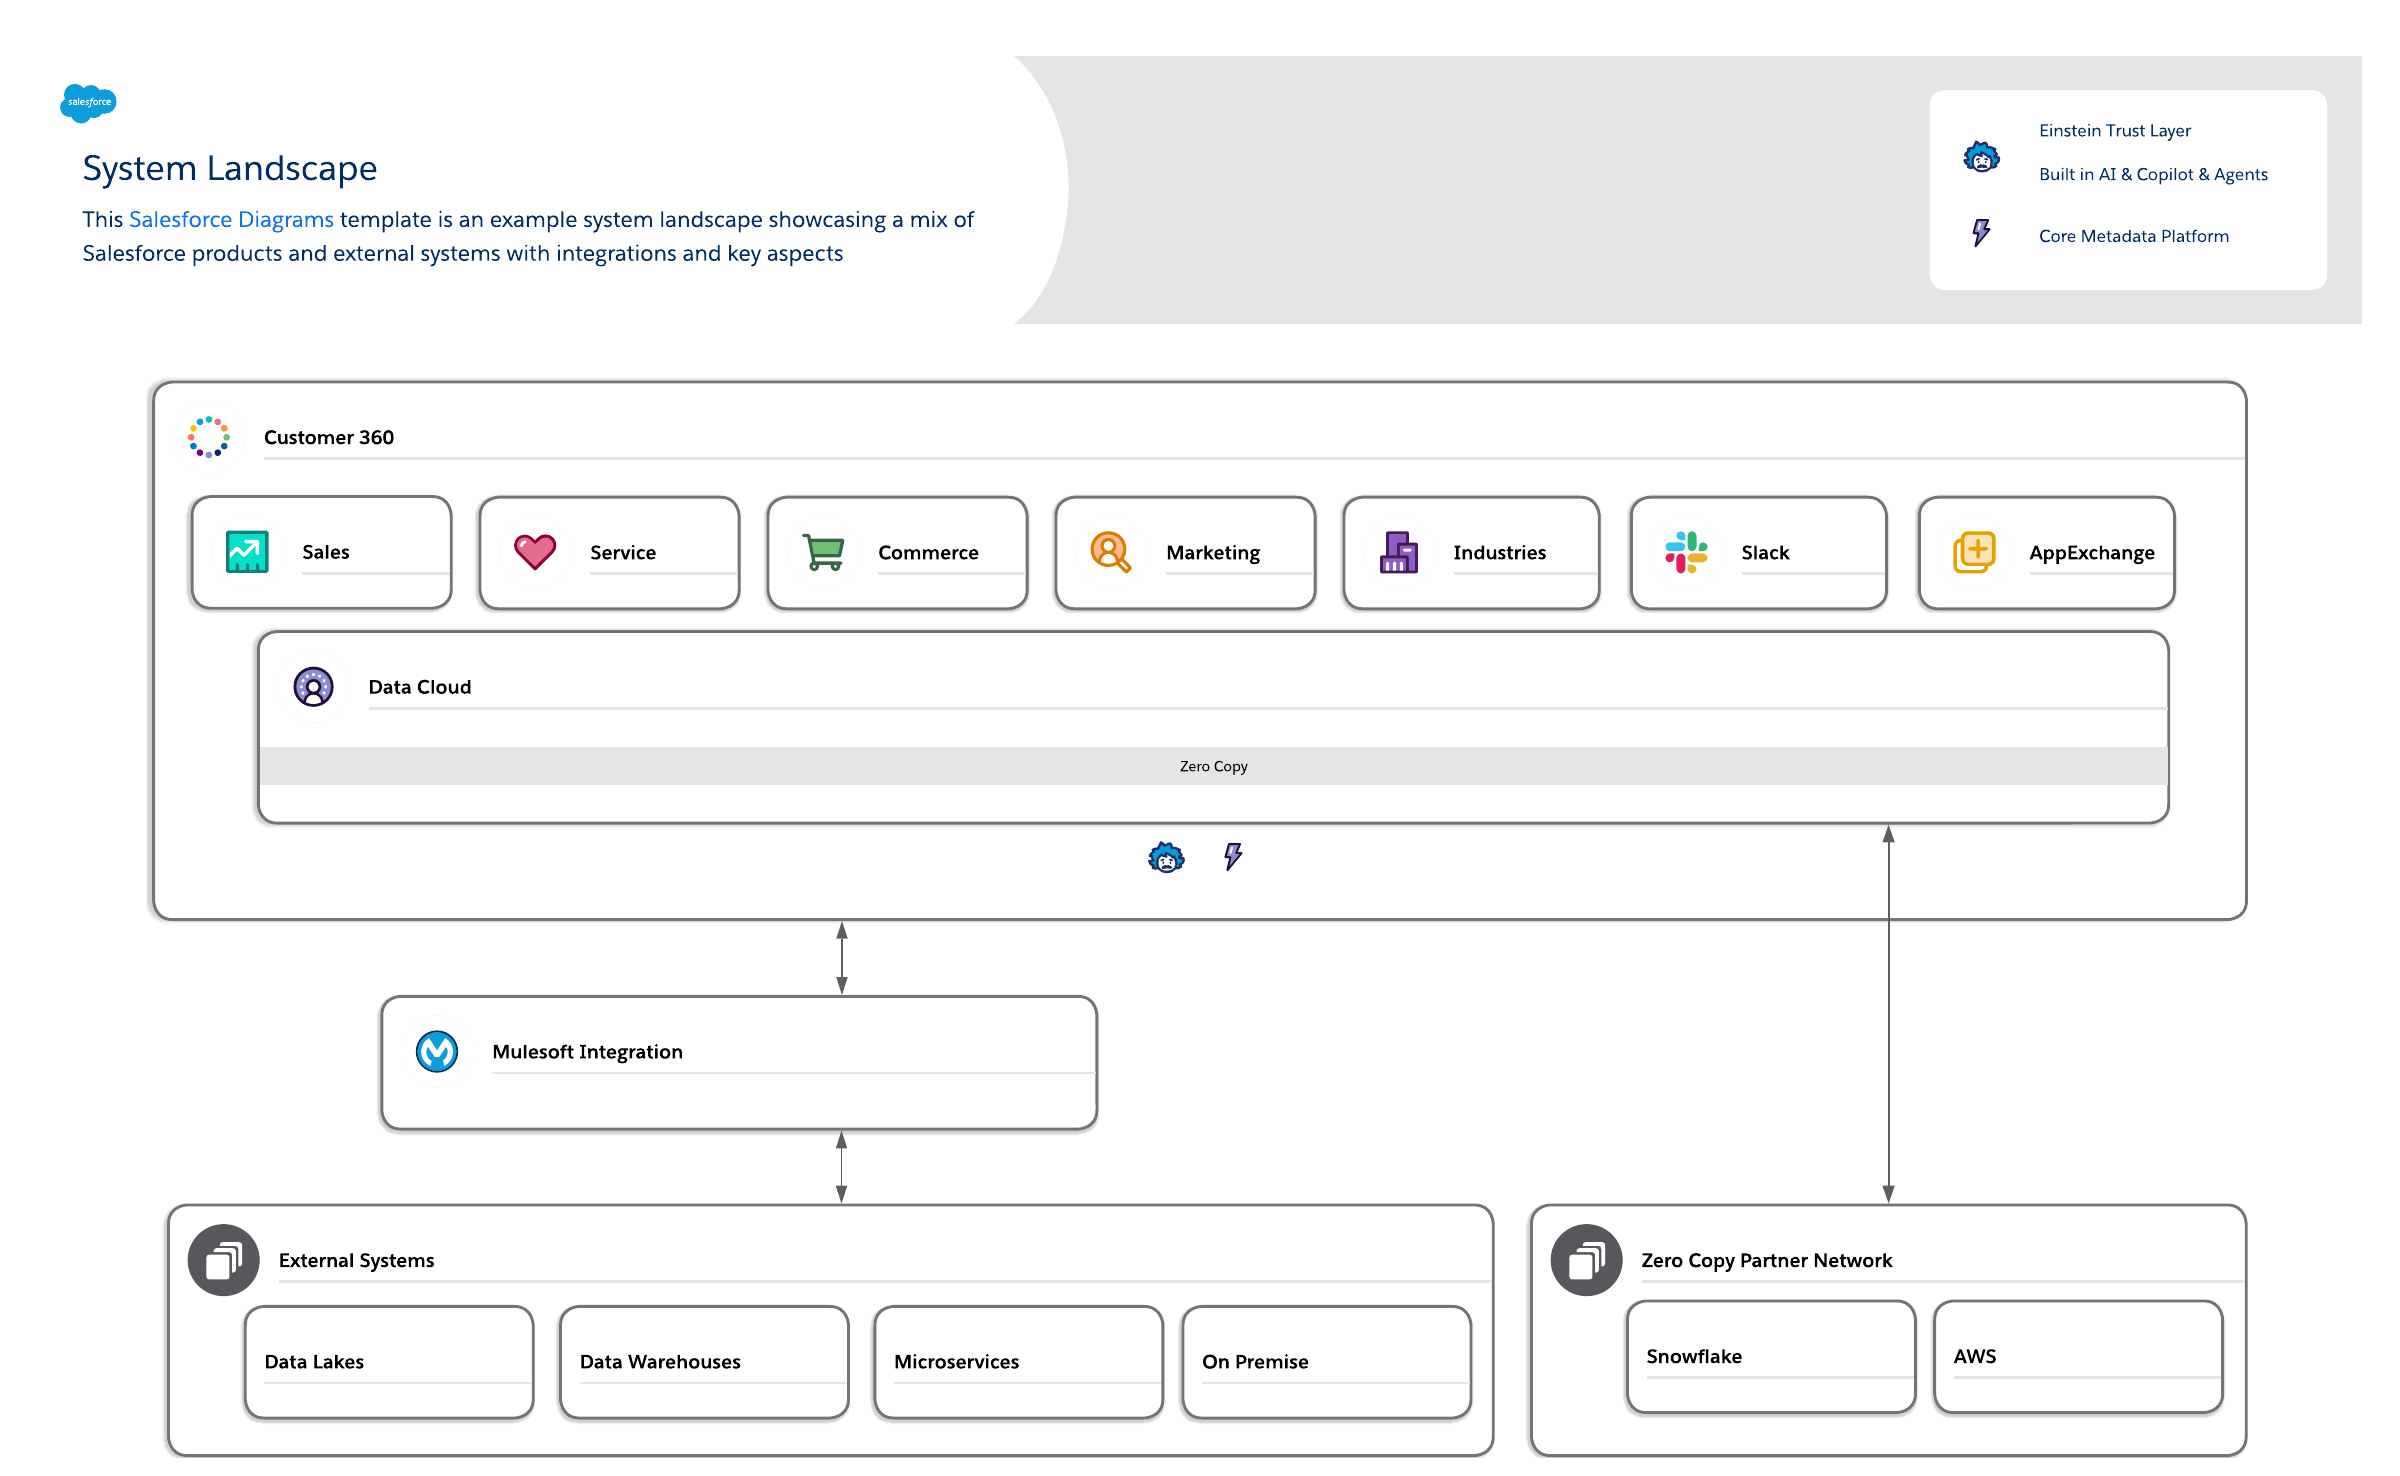Screen dimensions: 2400x1476
Task: Select the Zero Copy gray bar
Action: point(1213,766)
